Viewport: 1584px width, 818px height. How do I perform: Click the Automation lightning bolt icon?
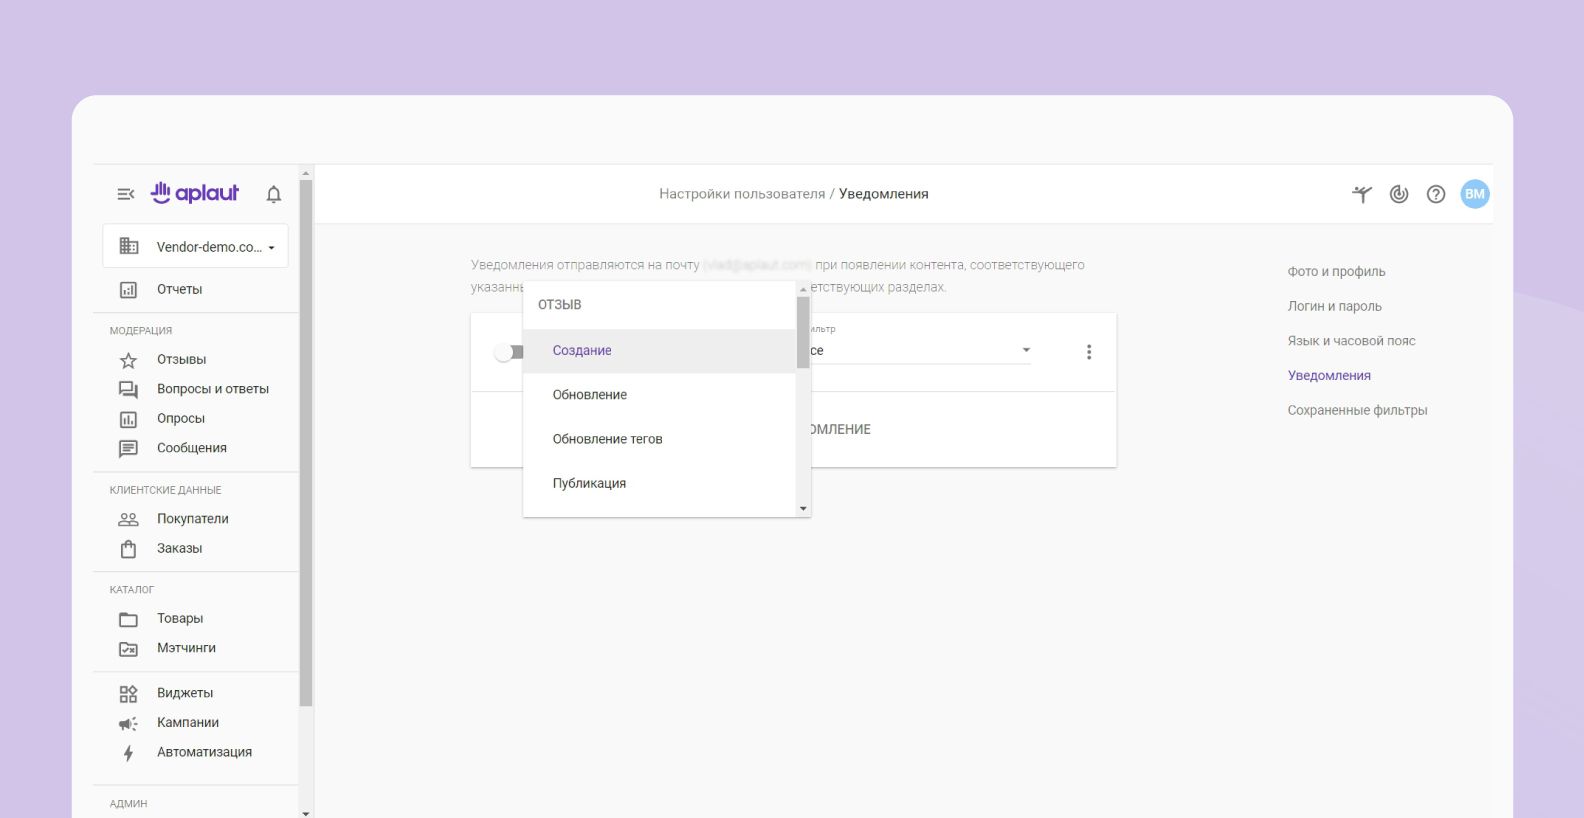128,753
